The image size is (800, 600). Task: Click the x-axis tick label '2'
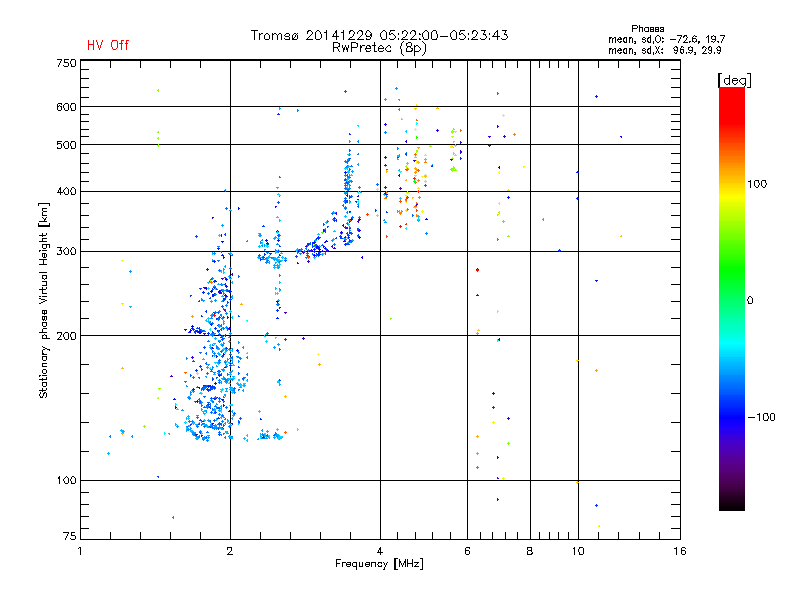[x=230, y=551]
